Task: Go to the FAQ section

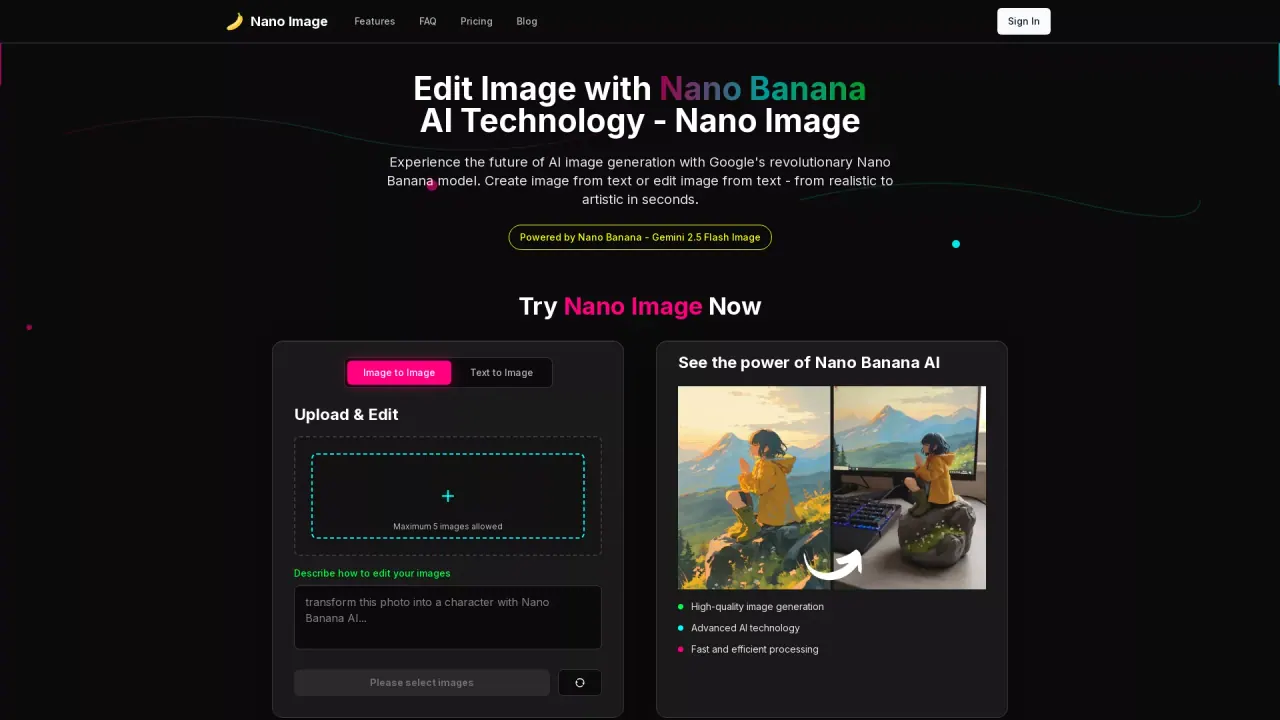Action: point(428,21)
